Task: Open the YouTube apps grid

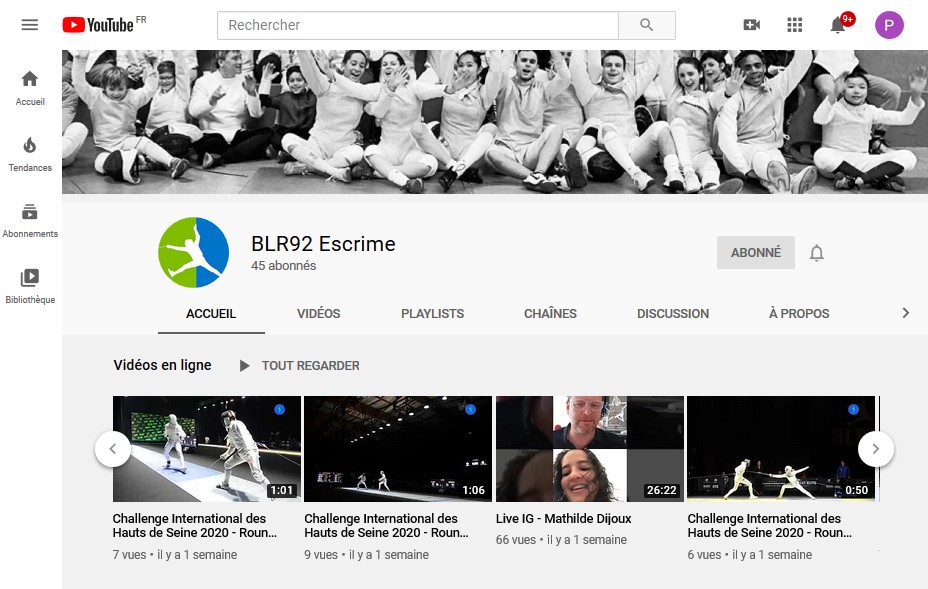Action: click(x=795, y=25)
